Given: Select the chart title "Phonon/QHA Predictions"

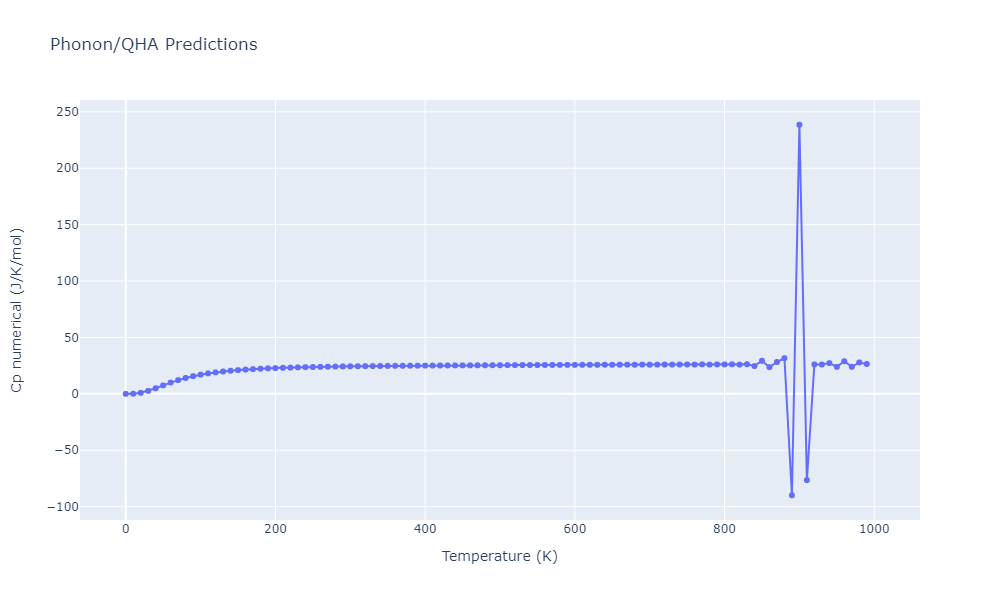Looking at the screenshot, I should (153, 45).
